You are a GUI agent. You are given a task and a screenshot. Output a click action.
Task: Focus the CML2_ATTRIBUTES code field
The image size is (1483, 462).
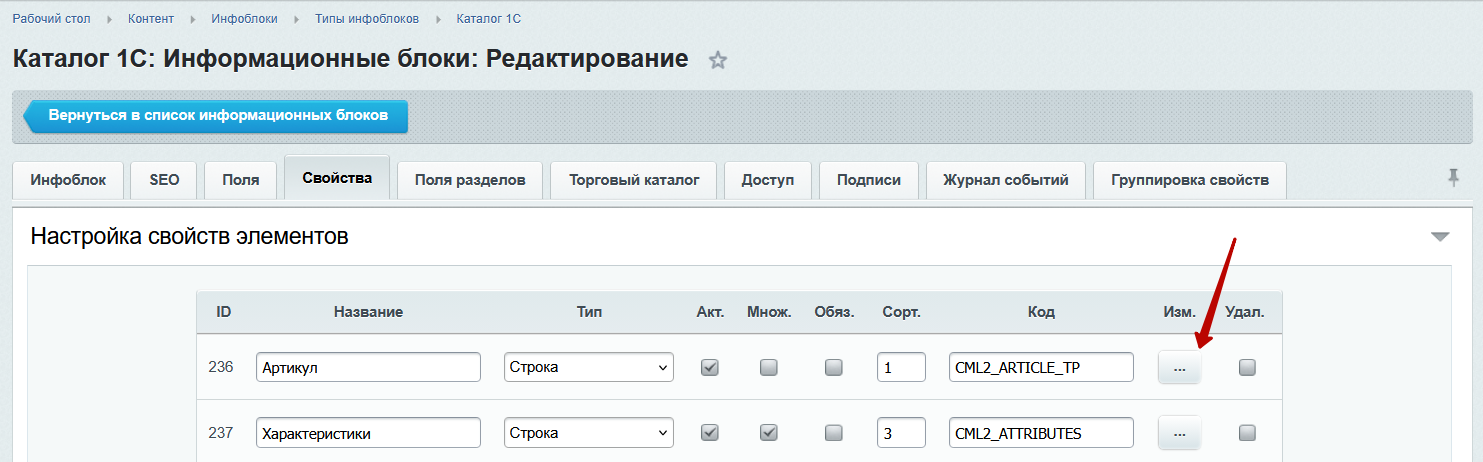(1041, 433)
